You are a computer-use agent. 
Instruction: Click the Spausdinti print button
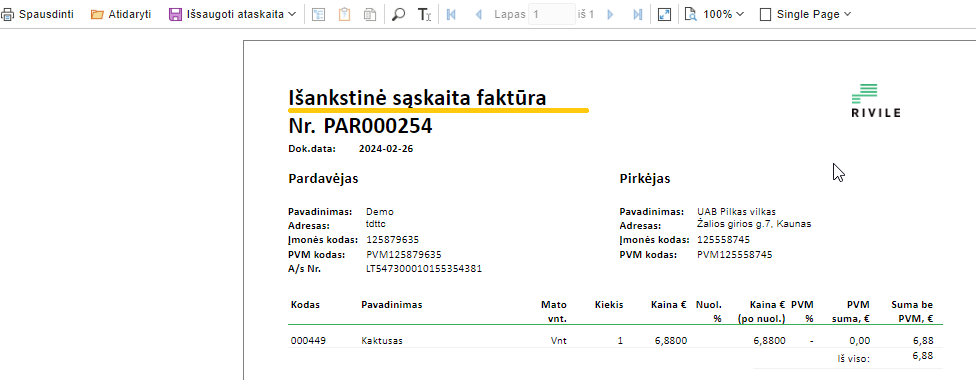pyautogui.click(x=38, y=14)
